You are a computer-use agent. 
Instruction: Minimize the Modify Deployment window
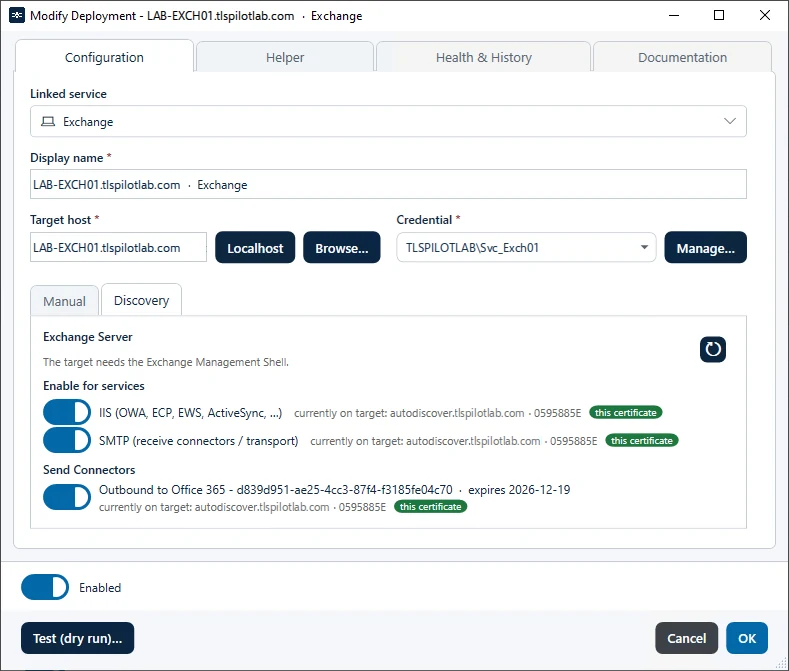(x=674, y=15)
